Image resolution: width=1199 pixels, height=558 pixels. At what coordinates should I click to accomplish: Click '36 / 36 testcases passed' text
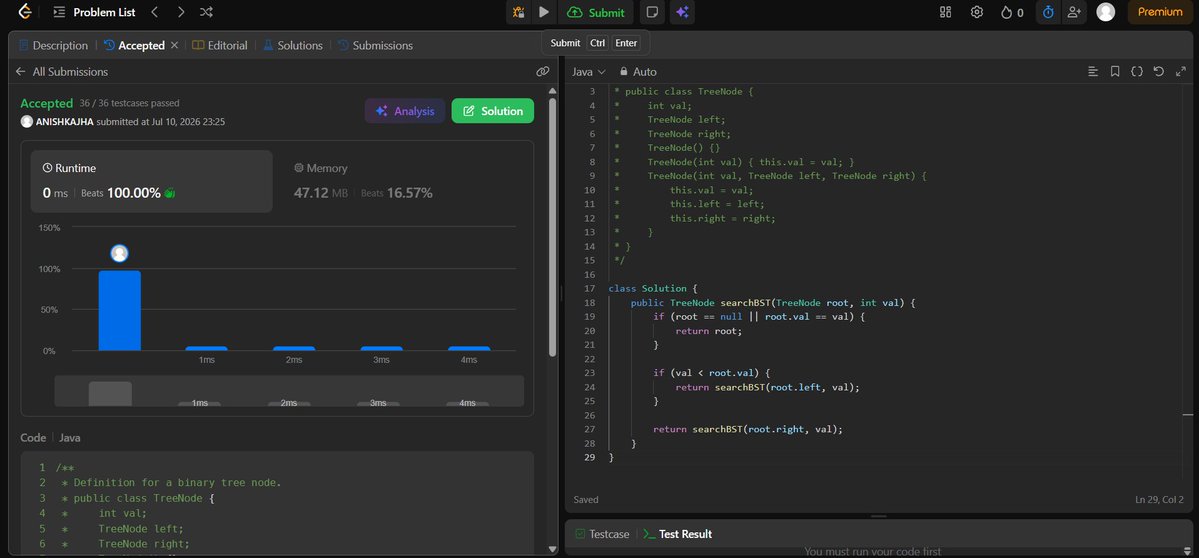[x=129, y=103]
